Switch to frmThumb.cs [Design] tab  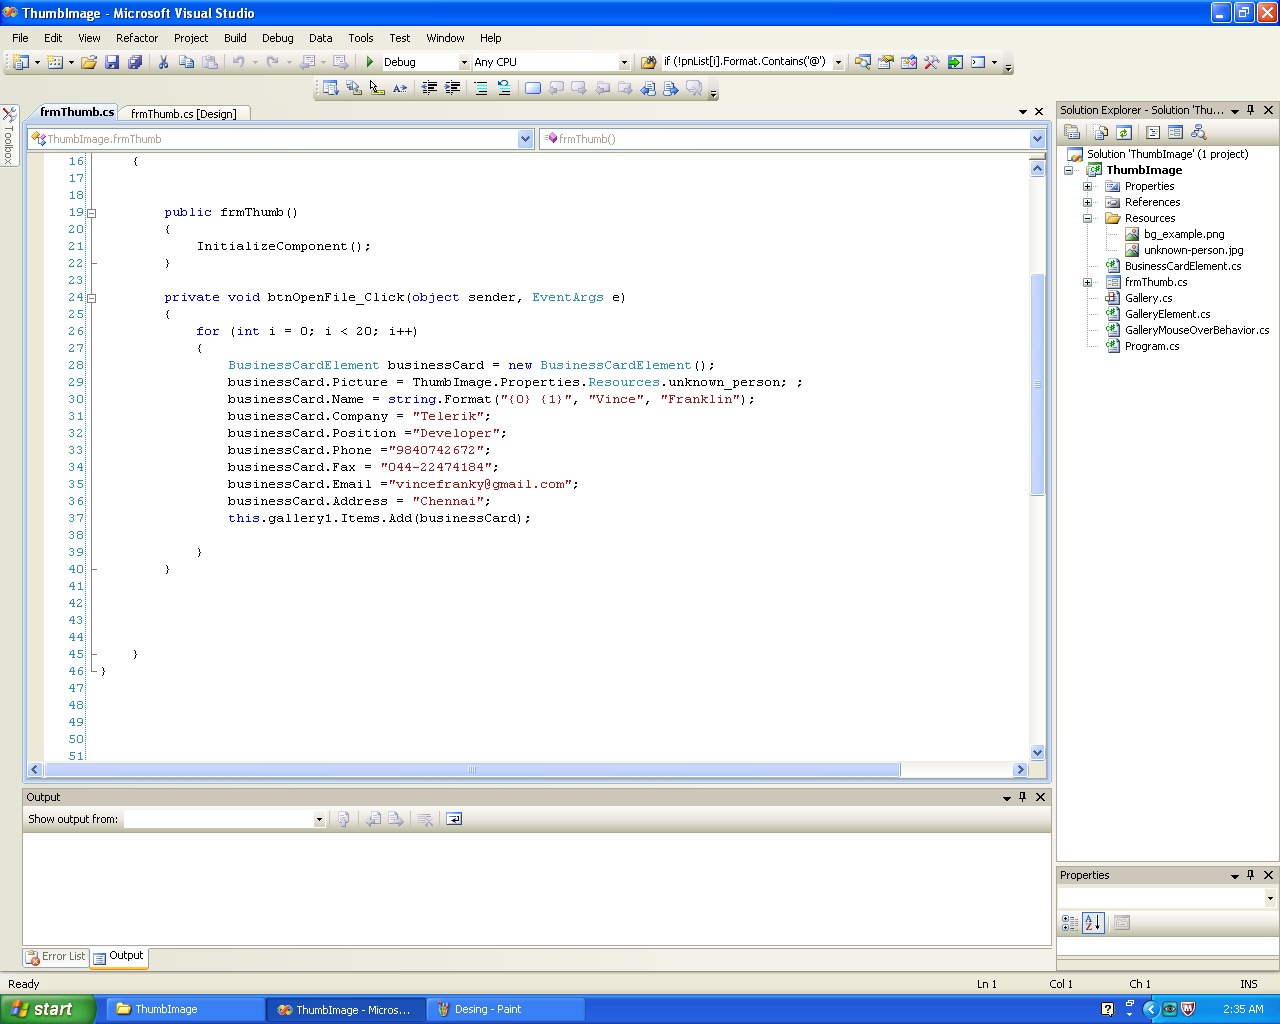tap(184, 114)
